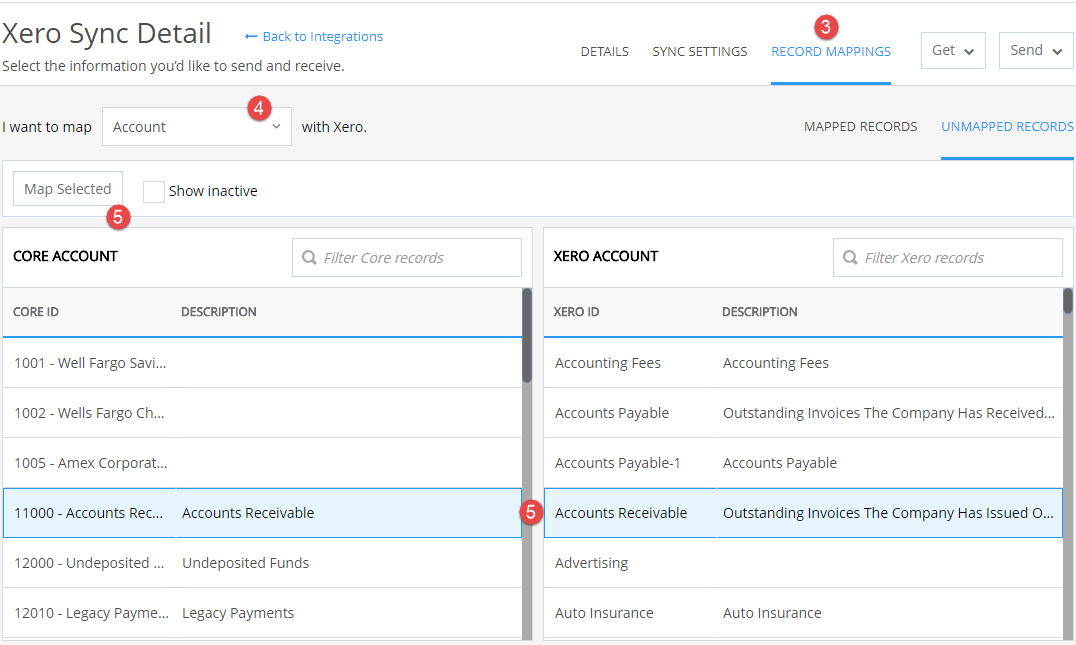Select the Xero ID Accounts Payable-1
The image size is (1076, 645).
(x=618, y=463)
